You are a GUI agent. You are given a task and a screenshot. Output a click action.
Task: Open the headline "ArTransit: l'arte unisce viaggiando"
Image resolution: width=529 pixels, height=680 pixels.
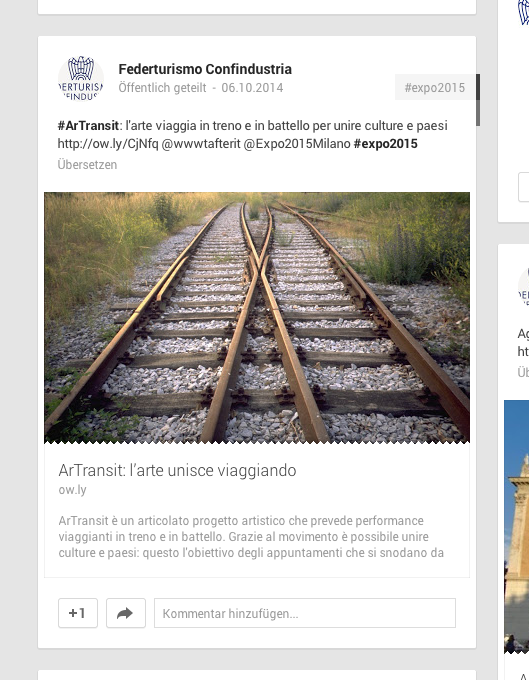tap(177, 470)
